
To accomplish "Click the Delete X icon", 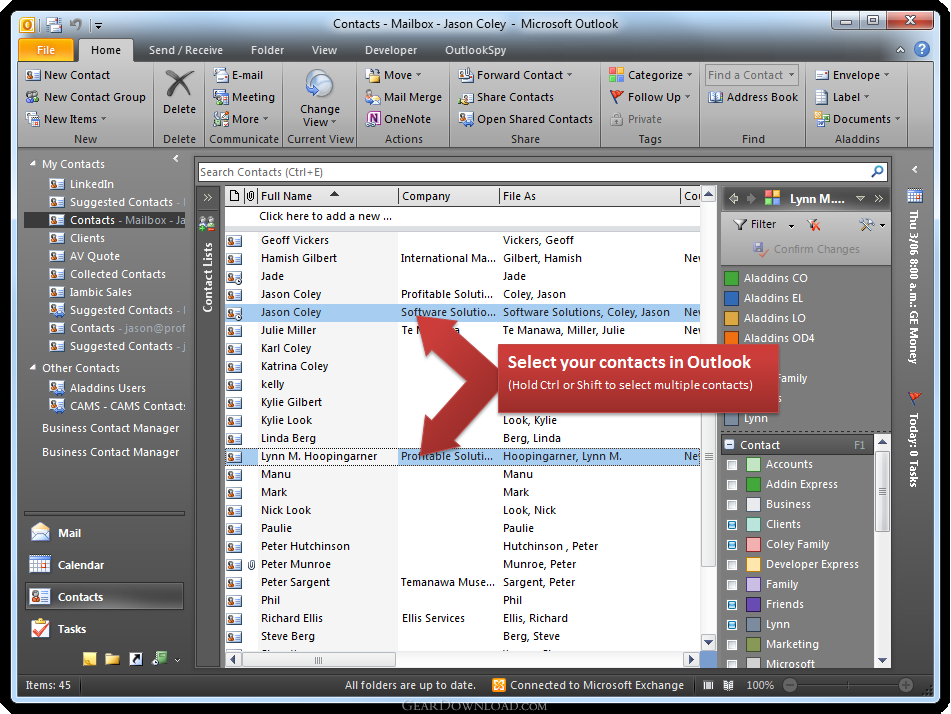I will tap(180, 84).
